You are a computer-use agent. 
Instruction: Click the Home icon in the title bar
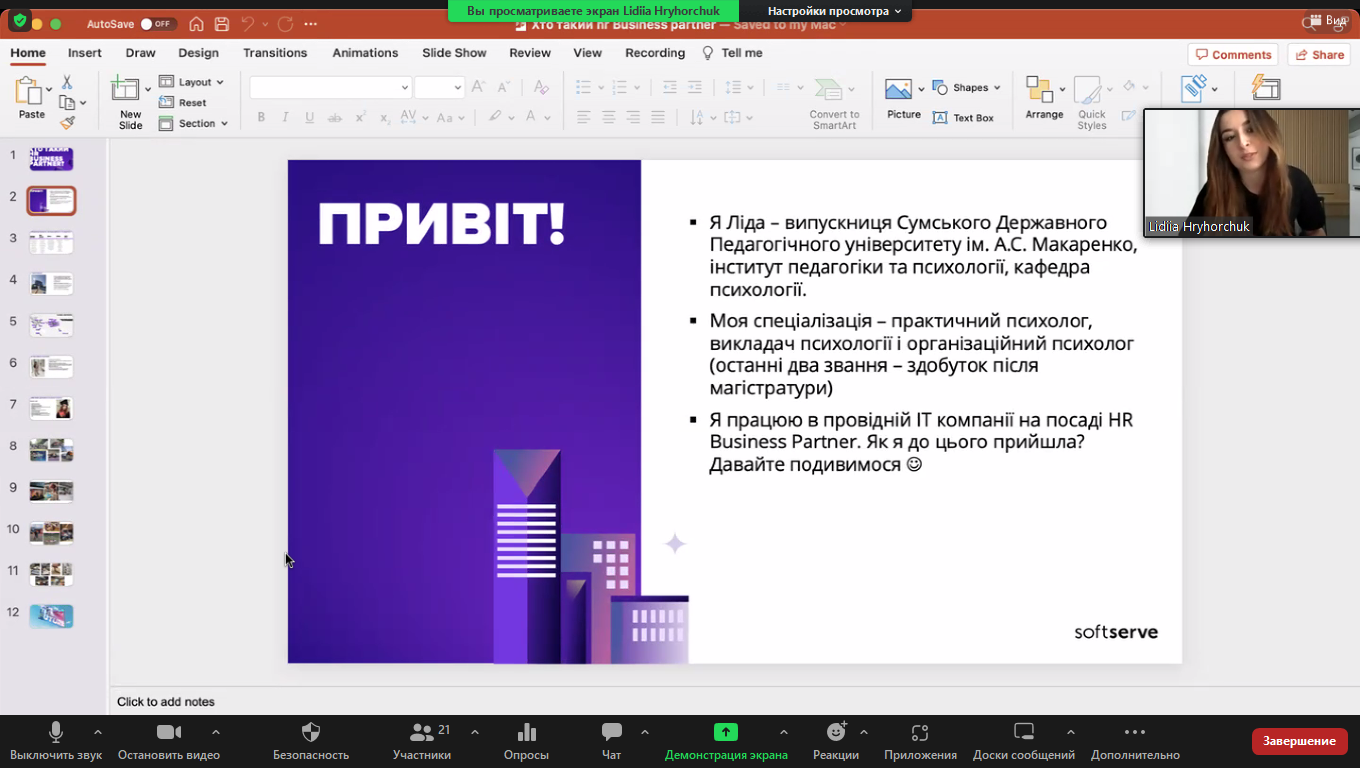click(x=196, y=24)
